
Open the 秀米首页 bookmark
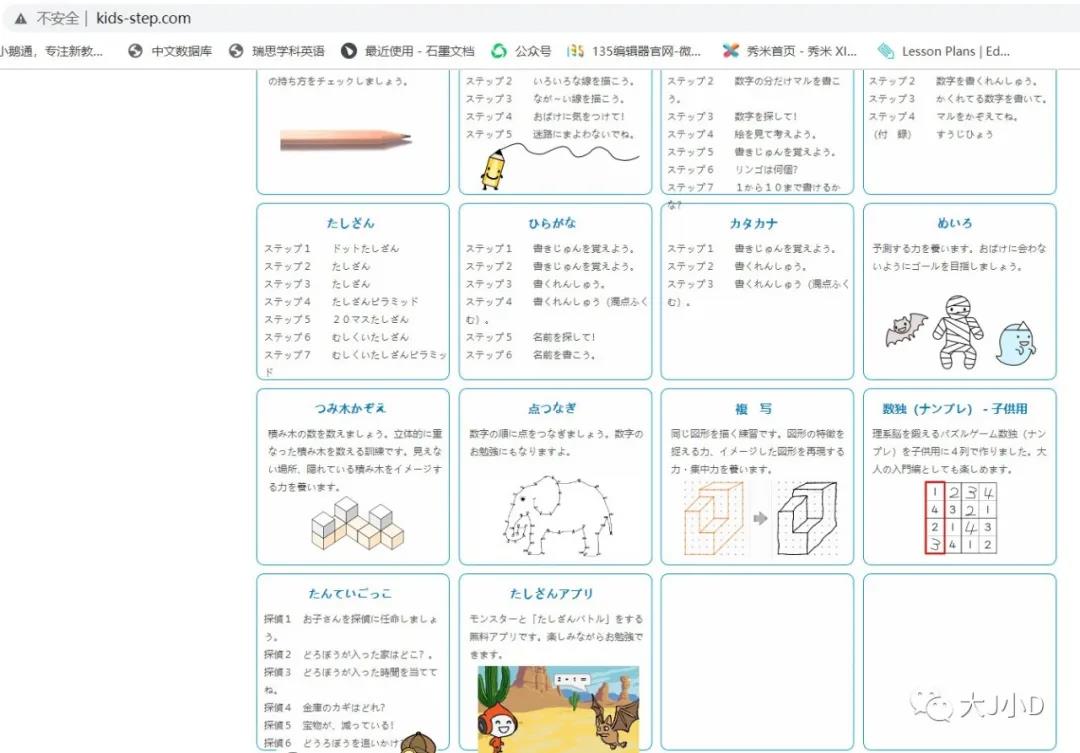pos(790,51)
